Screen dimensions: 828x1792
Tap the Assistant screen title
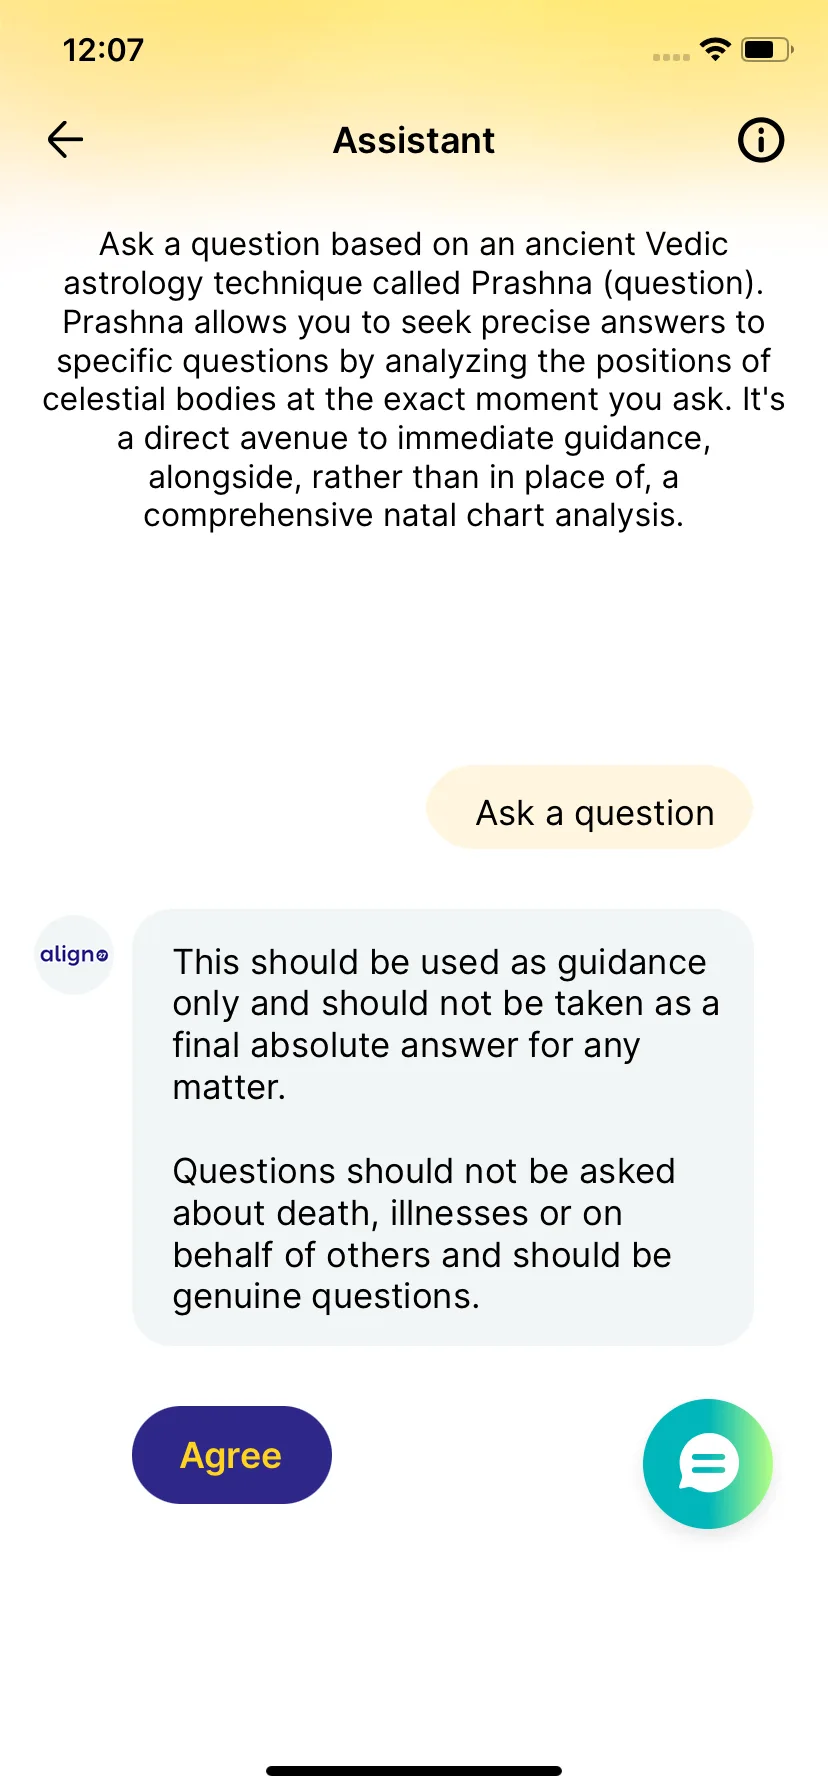(x=414, y=141)
